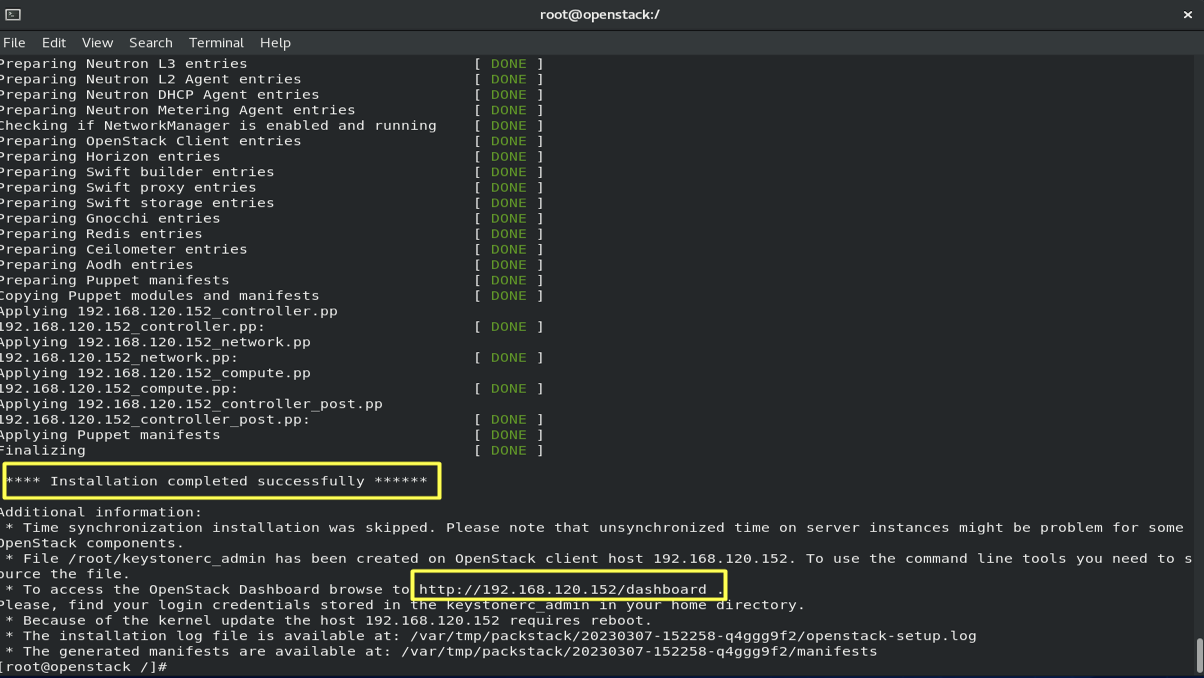1204x678 pixels.
Task: Click the generated manifests path line
Action: [441, 651]
